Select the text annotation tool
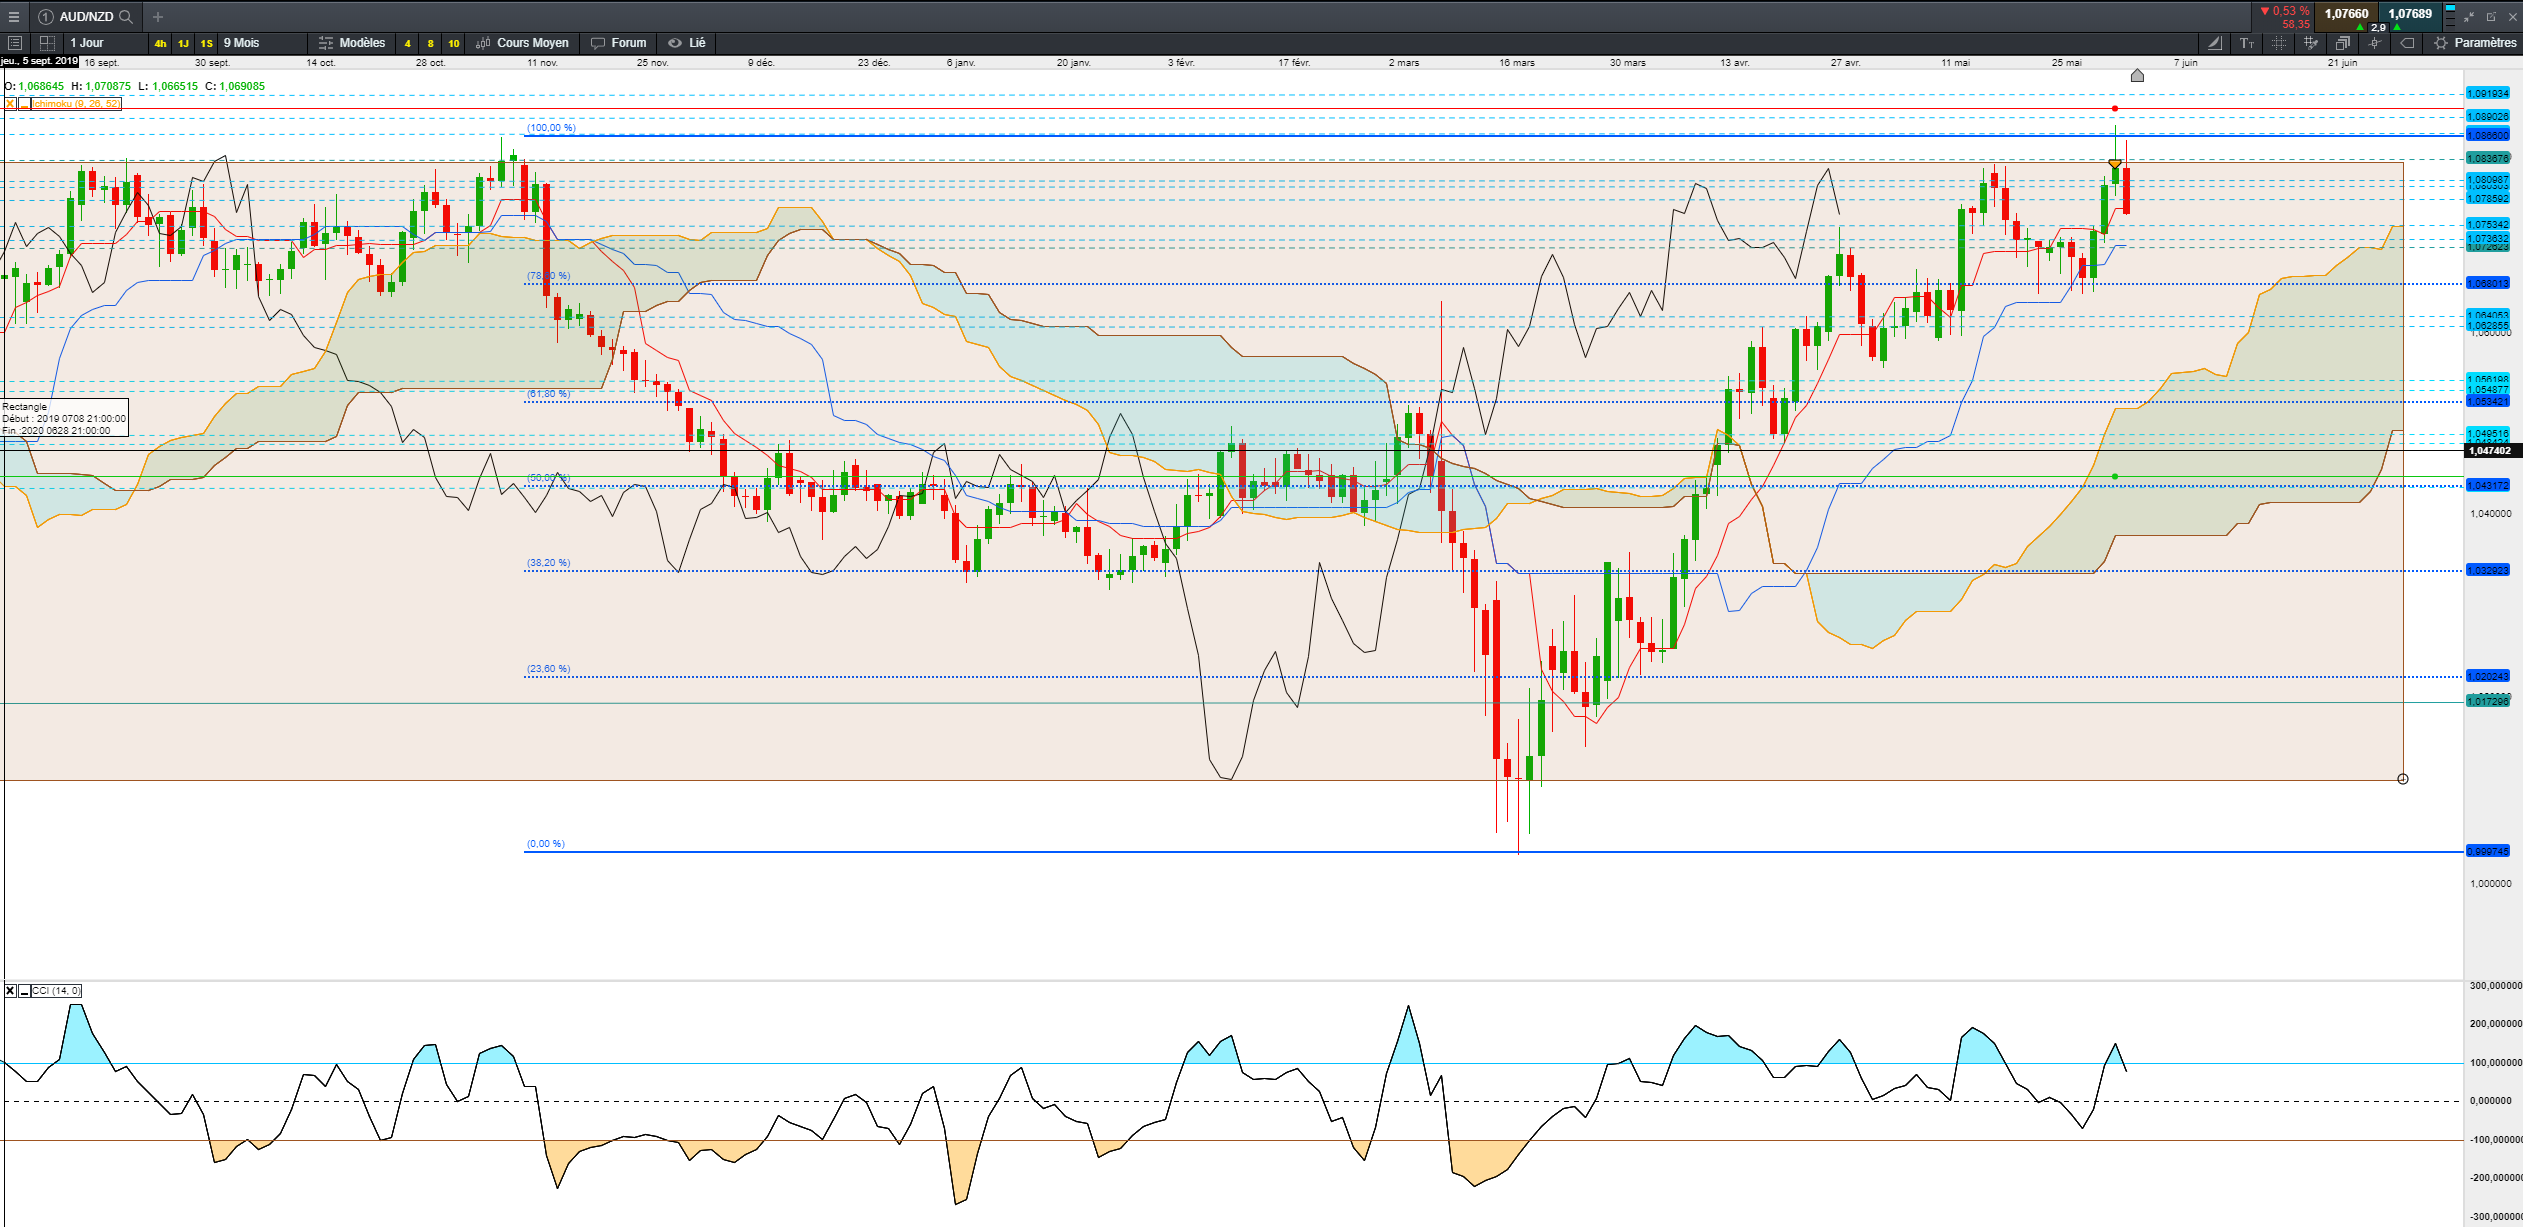The width and height of the screenshot is (2523, 1227). coord(2247,43)
